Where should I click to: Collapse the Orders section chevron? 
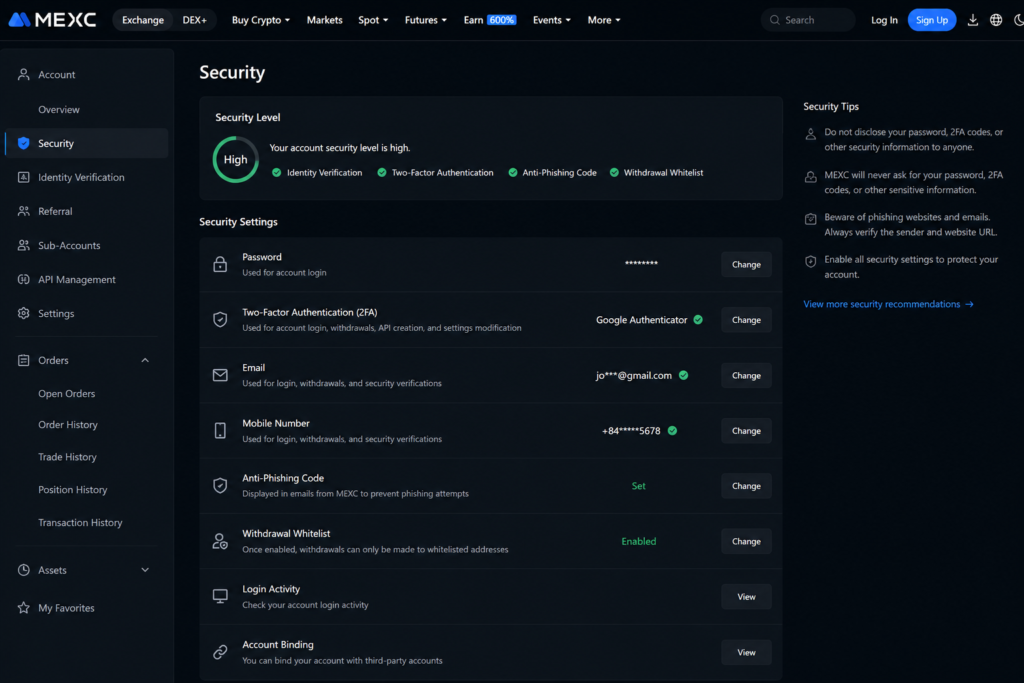(145, 360)
